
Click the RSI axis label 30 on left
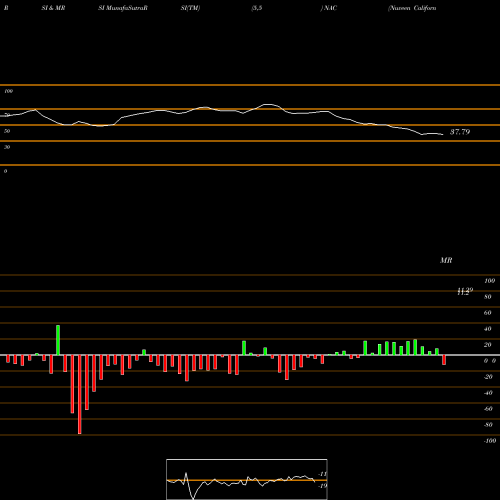pos(7,147)
